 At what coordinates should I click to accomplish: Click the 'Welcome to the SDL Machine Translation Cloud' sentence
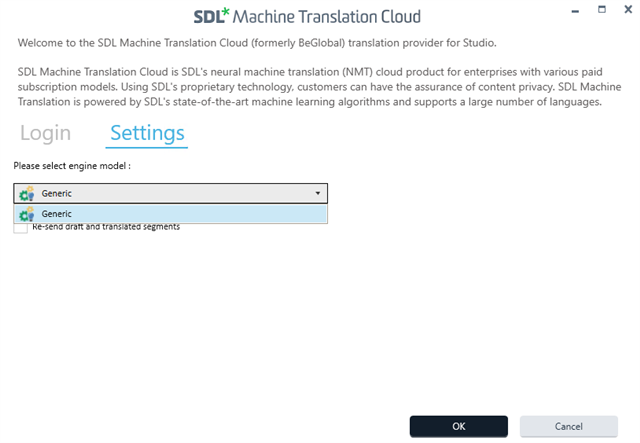[x=257, y=43]
